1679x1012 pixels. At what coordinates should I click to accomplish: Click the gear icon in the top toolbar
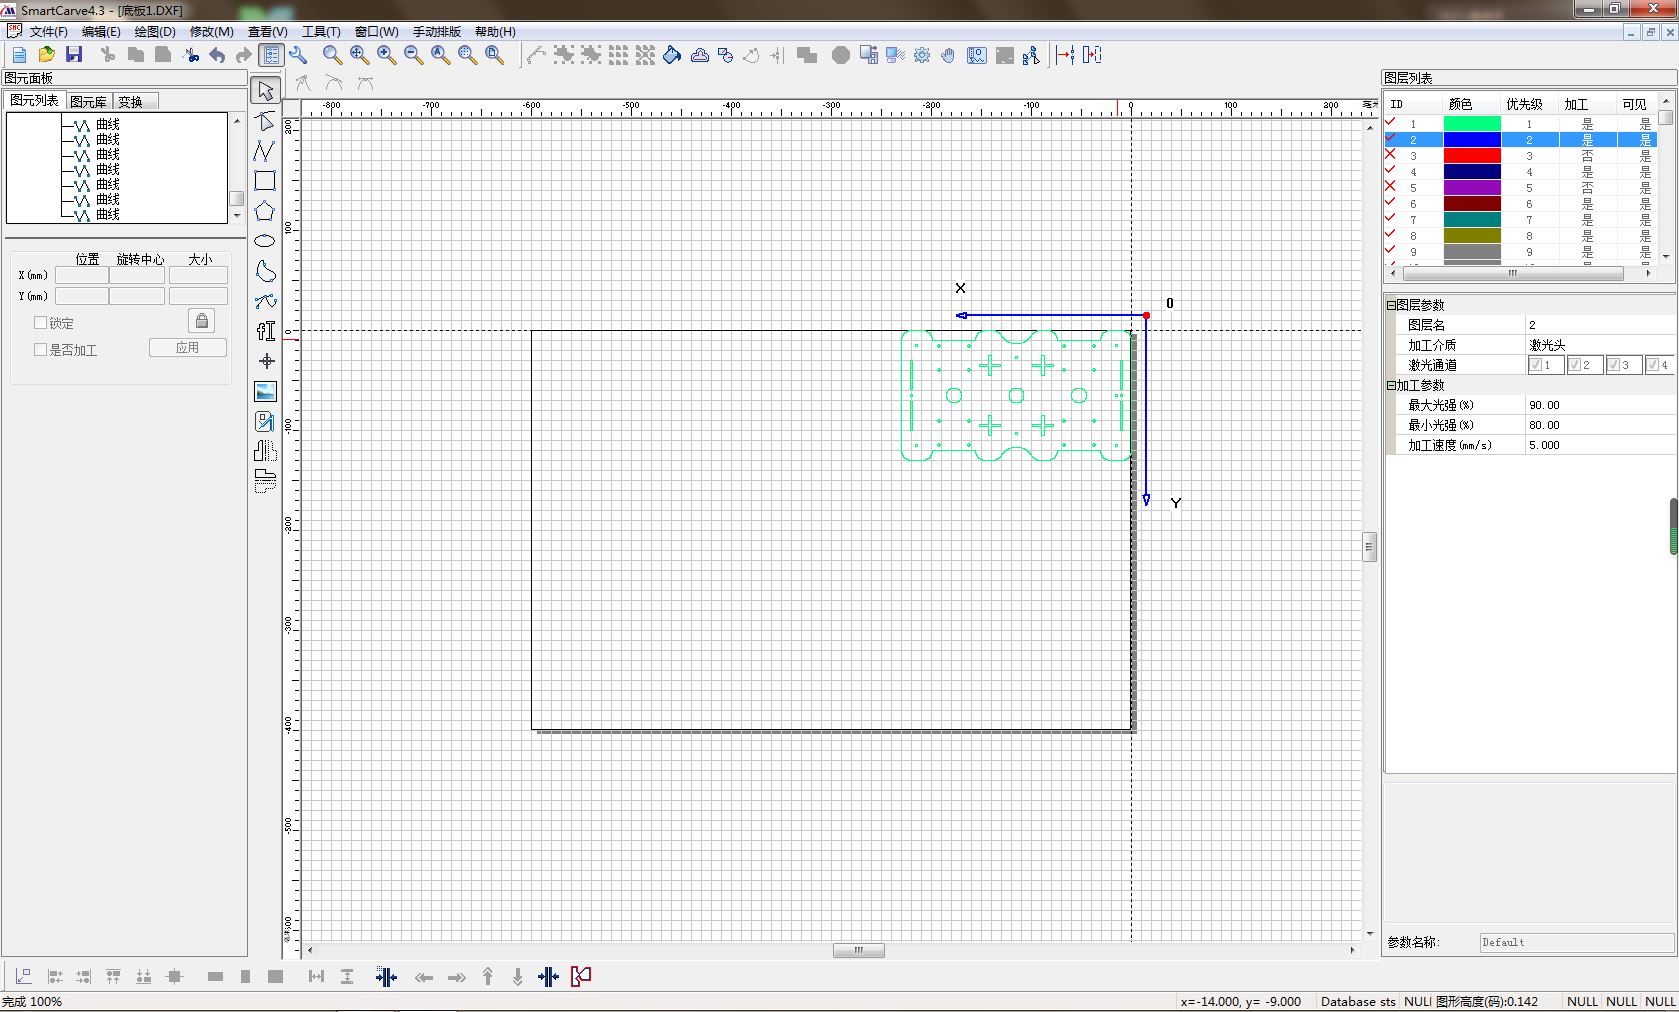pos(922,55)
